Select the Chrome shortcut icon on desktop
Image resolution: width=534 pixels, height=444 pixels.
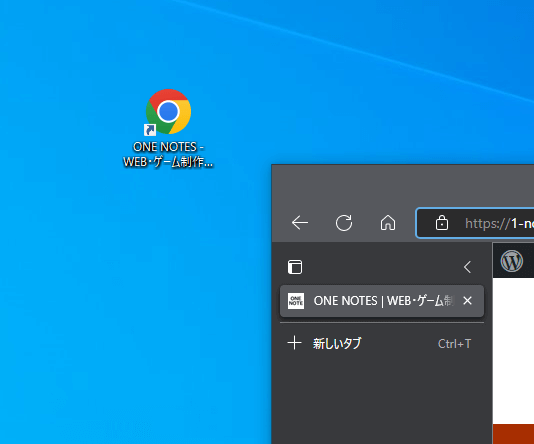click(x=168, y=112)
